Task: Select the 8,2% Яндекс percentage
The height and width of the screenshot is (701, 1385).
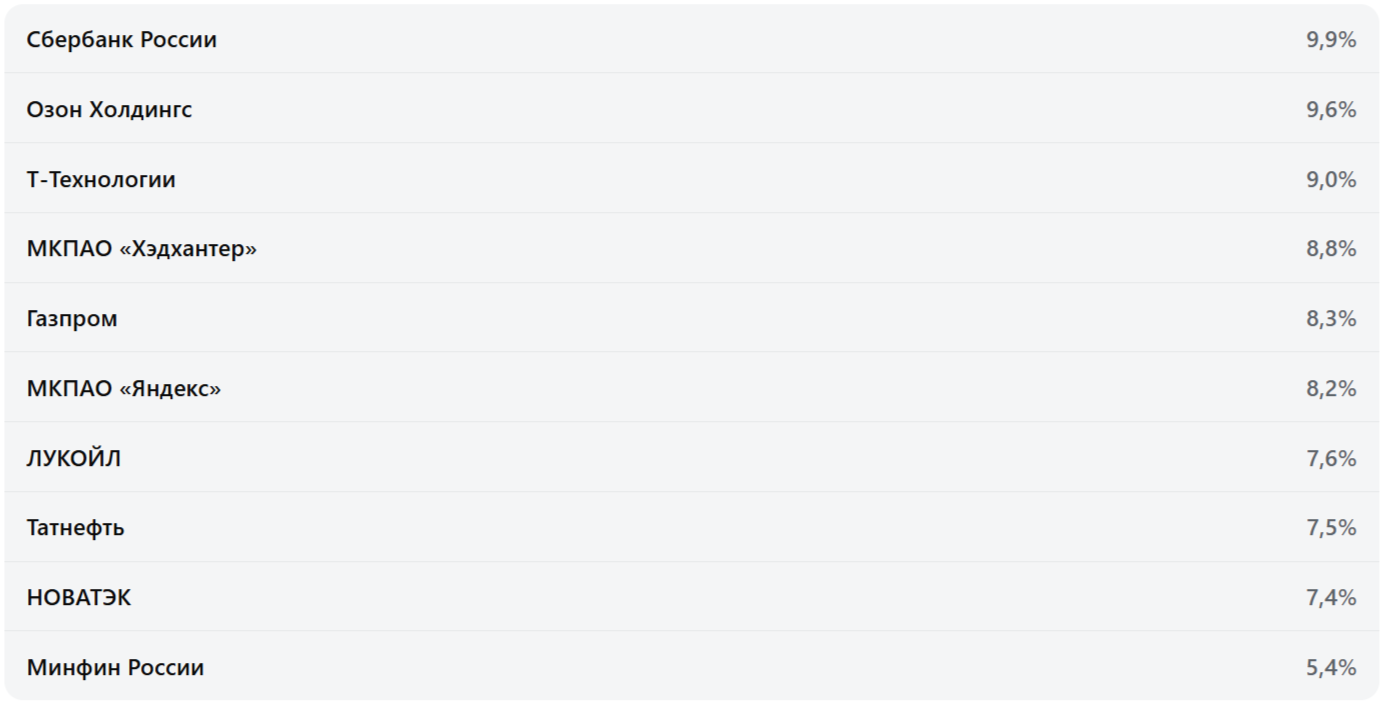Action: 1331,389
